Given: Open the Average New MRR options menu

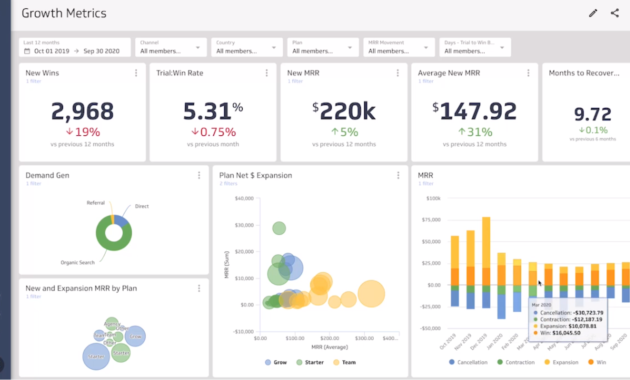Looking at the screenshot, I should coord(528,73).
